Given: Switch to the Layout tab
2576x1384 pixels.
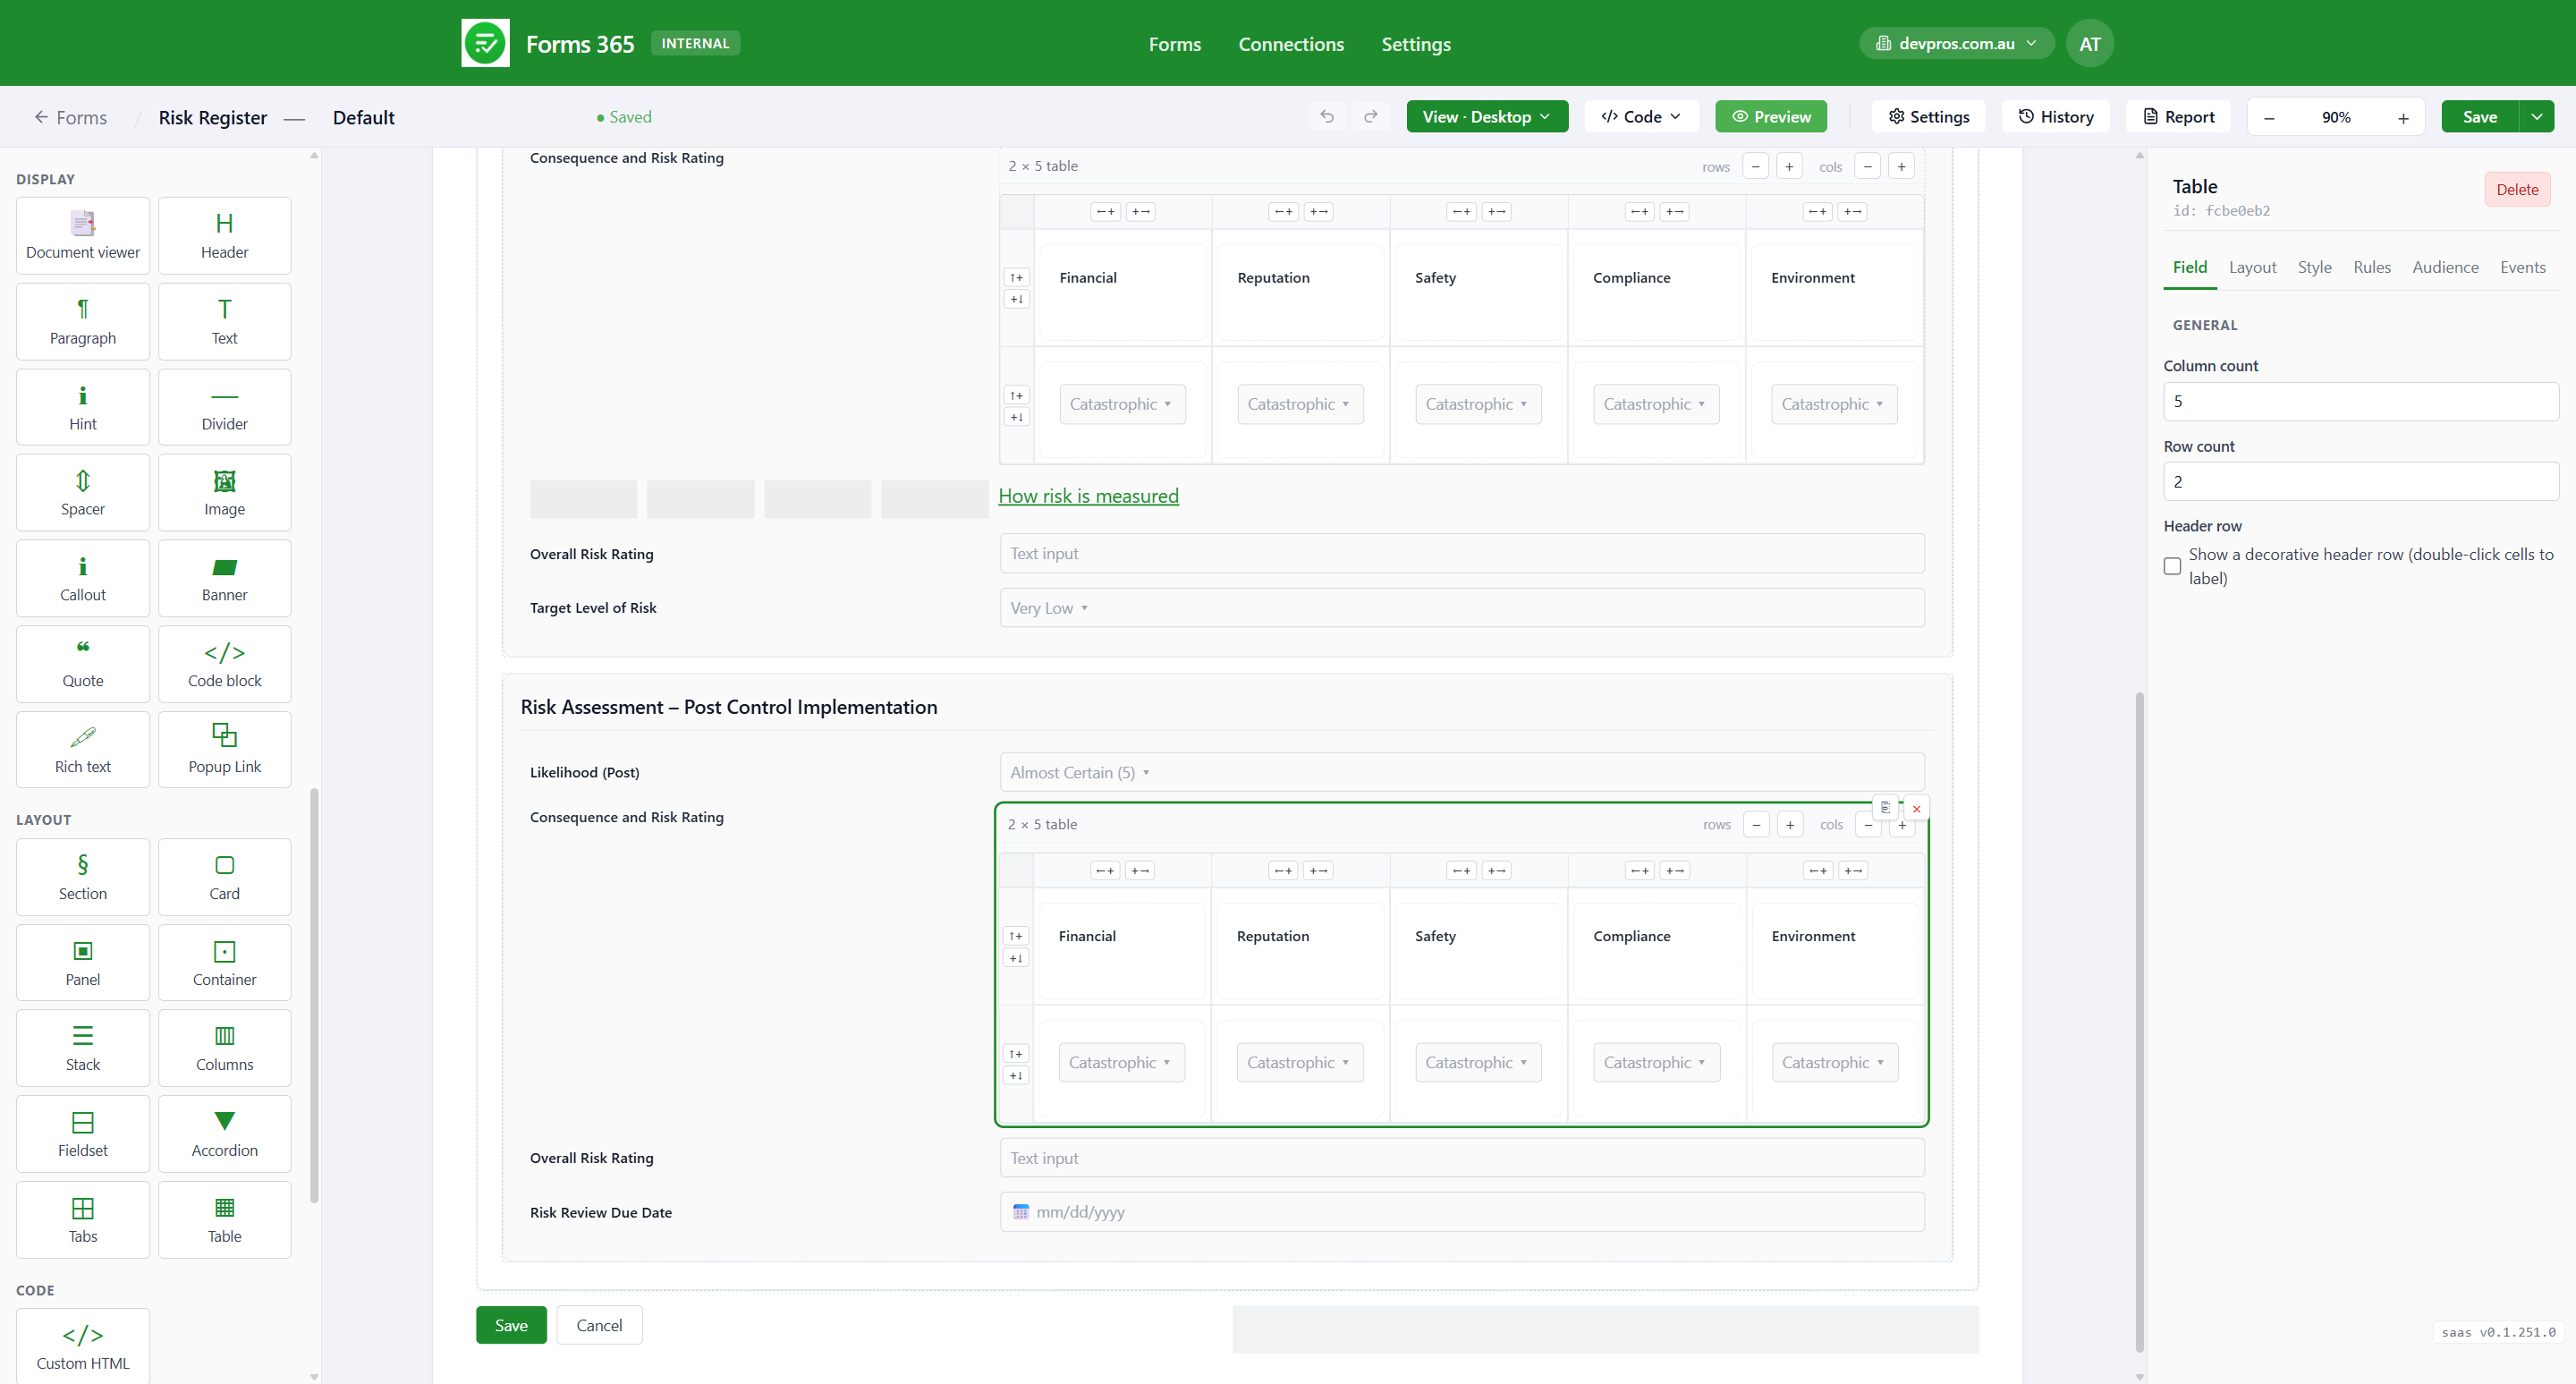Looking at the screenshot, I should (x=2252, y=267).
